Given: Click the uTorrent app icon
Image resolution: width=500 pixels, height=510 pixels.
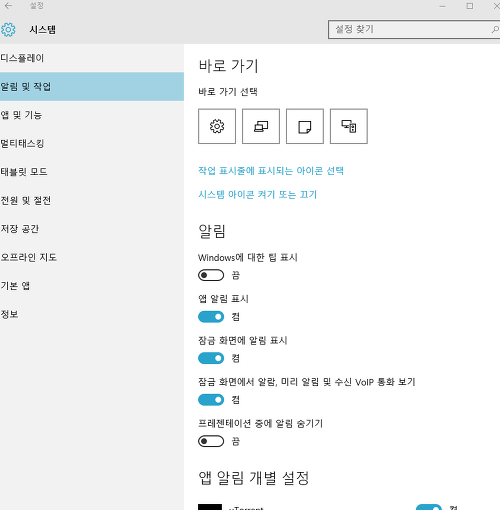Looking at the screenshot, I should (x=210, y=507).
